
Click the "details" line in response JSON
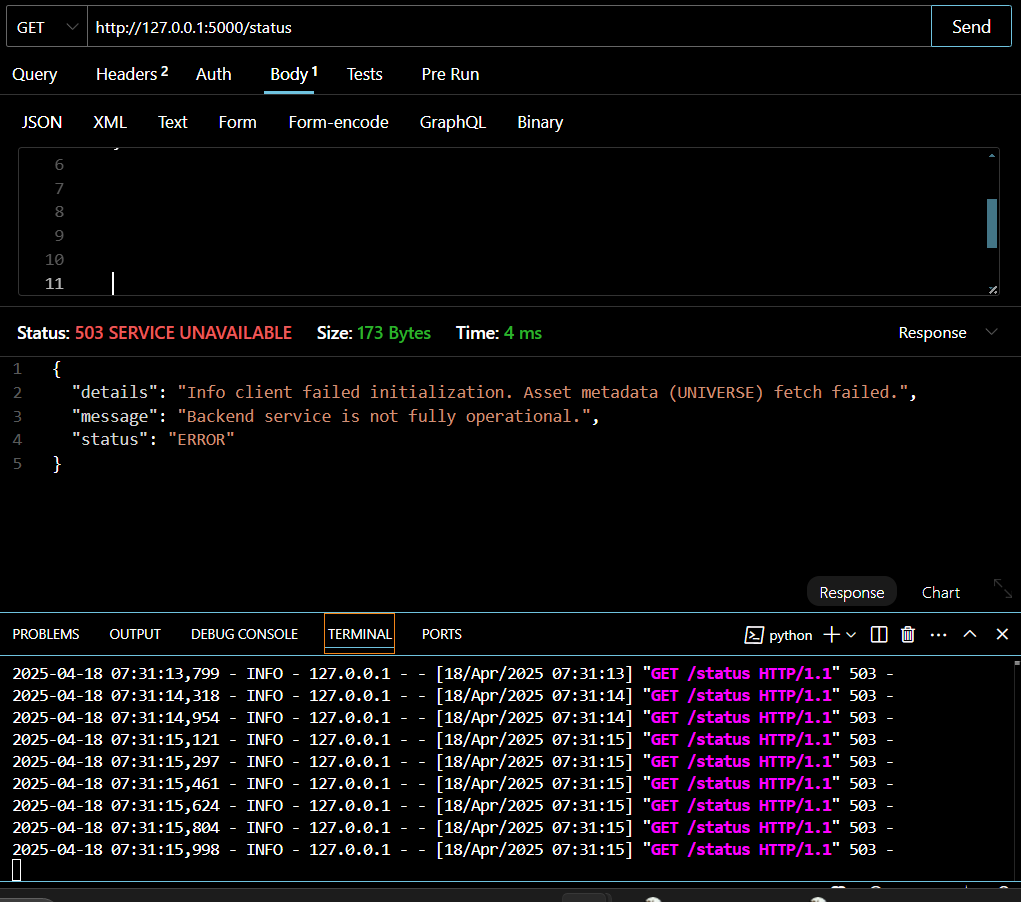point(494,392)
